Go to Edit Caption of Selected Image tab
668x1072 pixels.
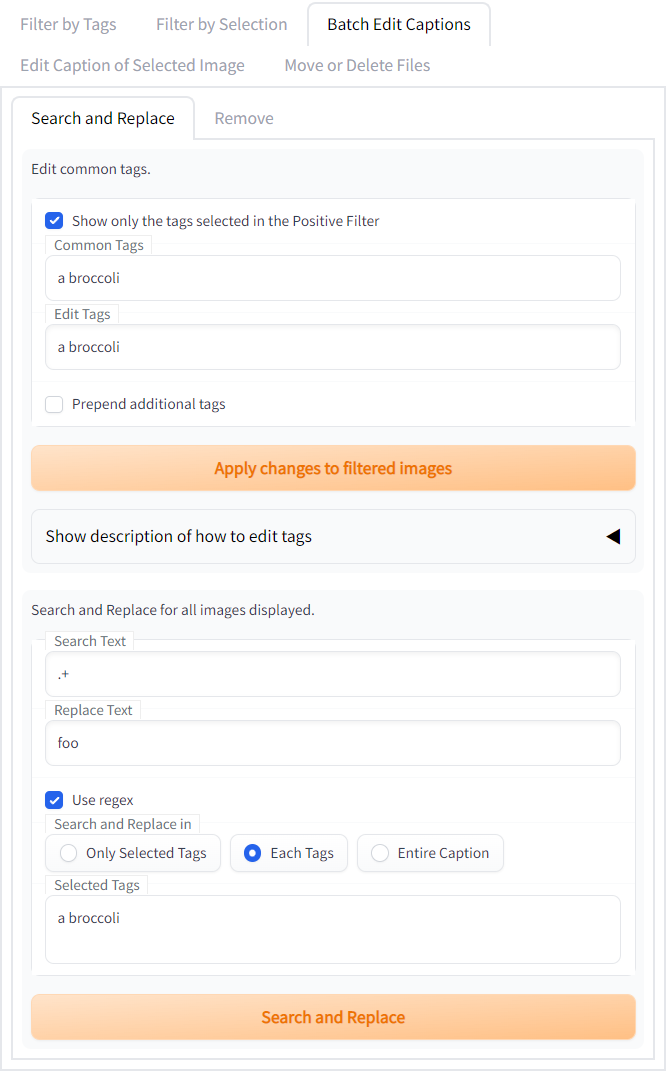[132, 65]
